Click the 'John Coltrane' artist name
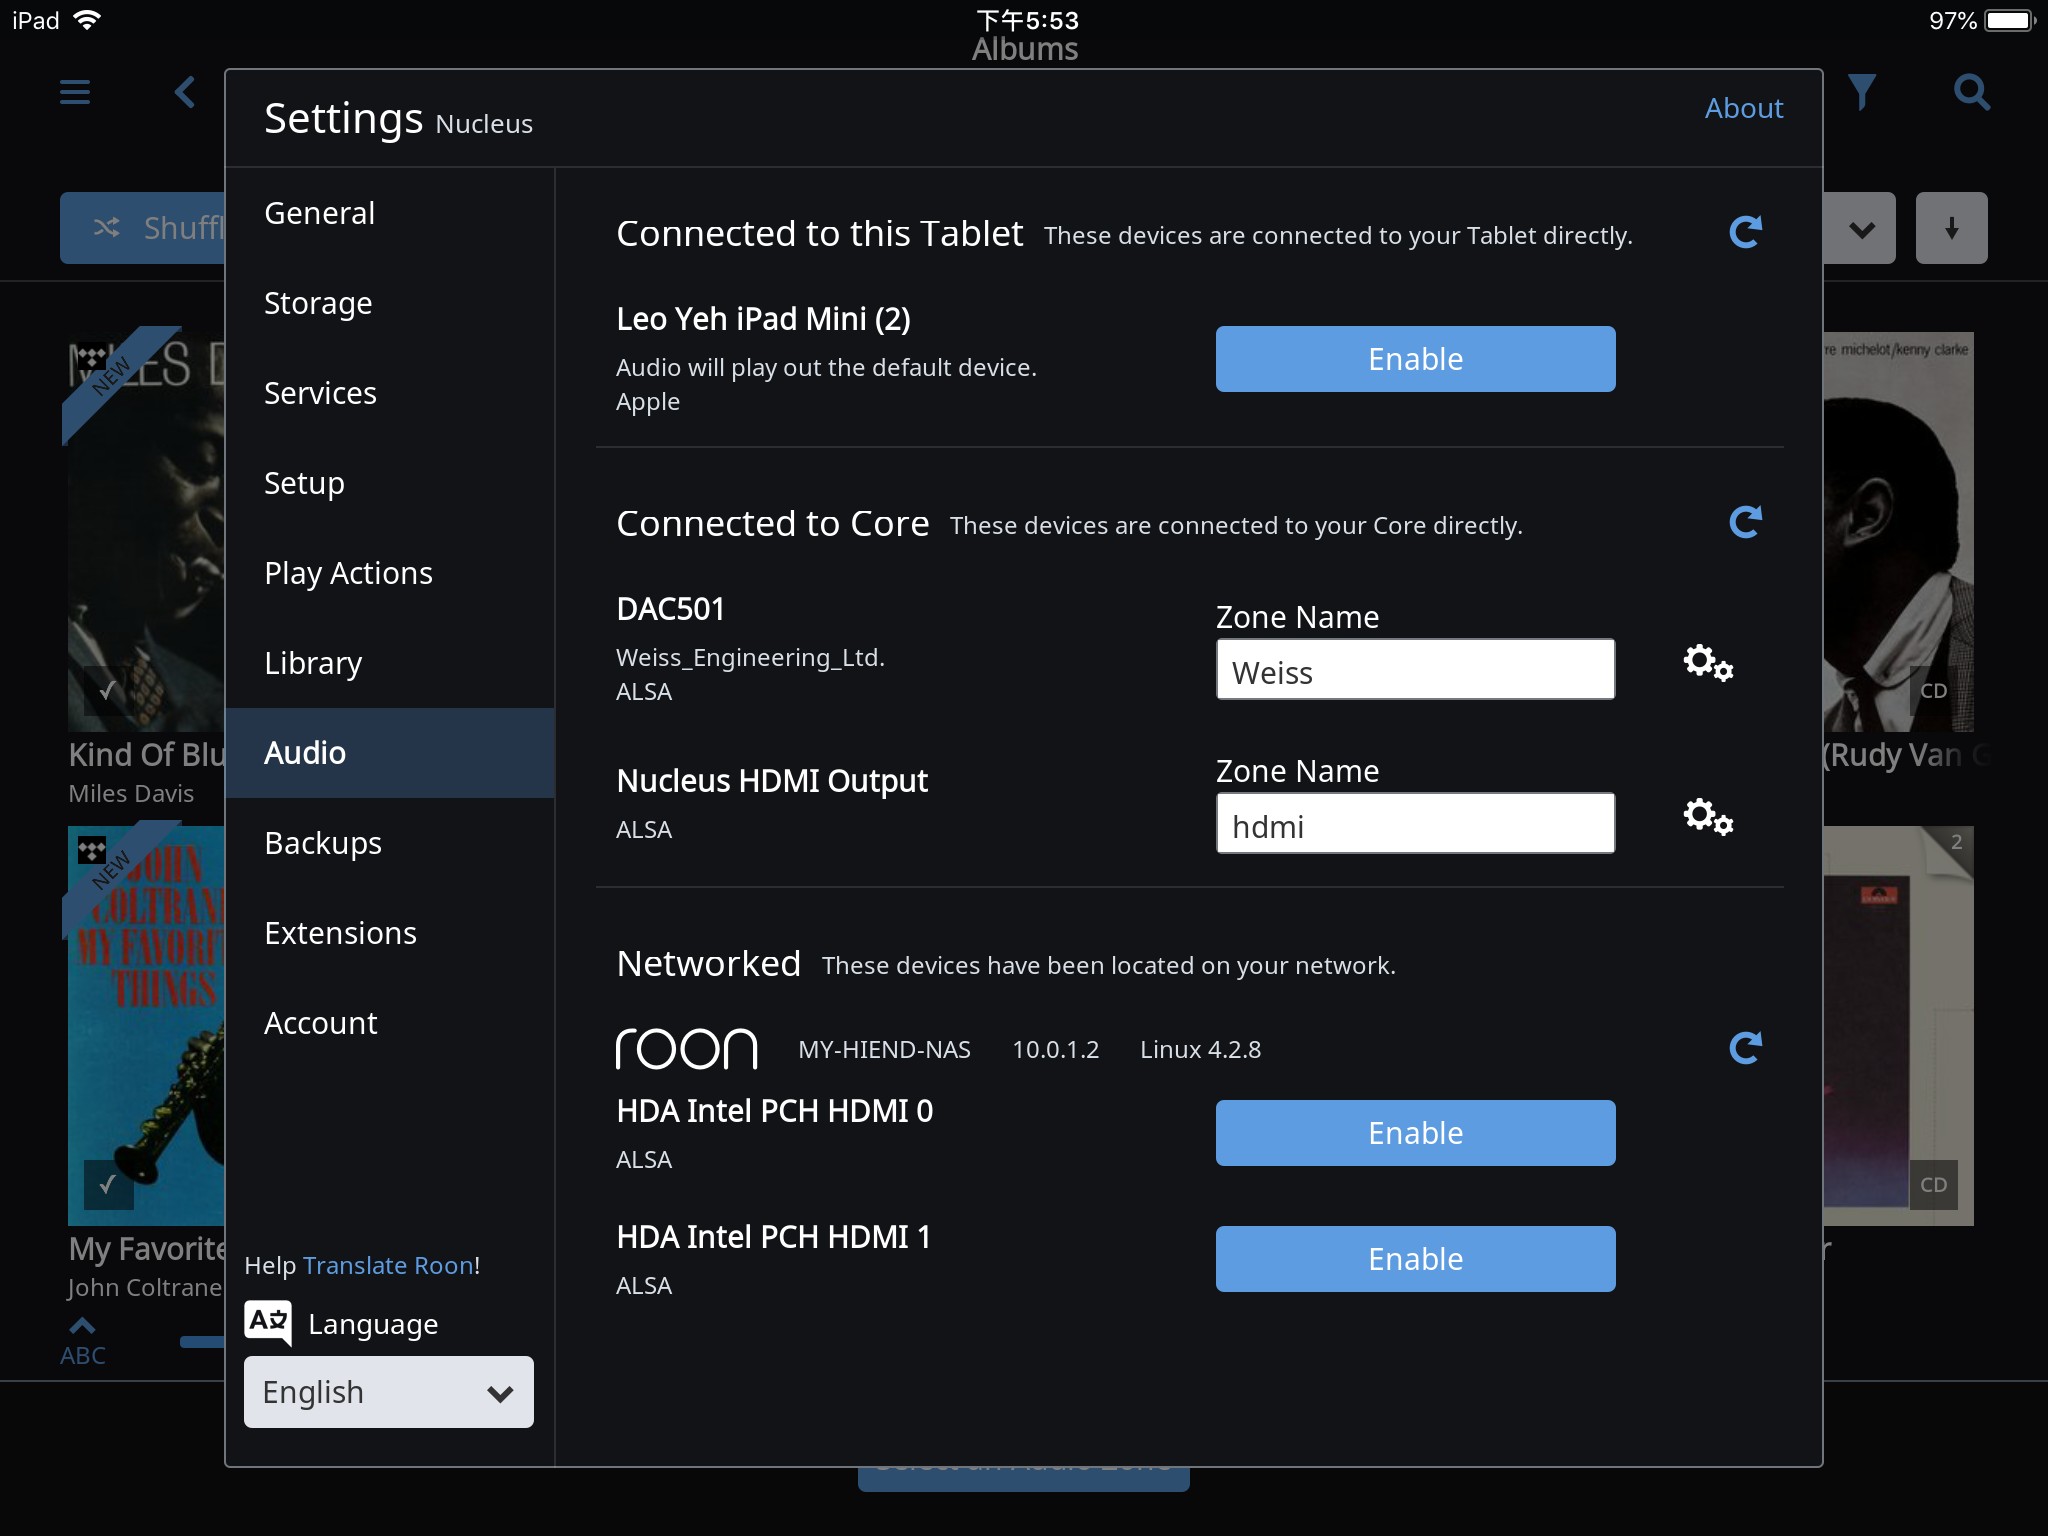 pos(145,1287)
